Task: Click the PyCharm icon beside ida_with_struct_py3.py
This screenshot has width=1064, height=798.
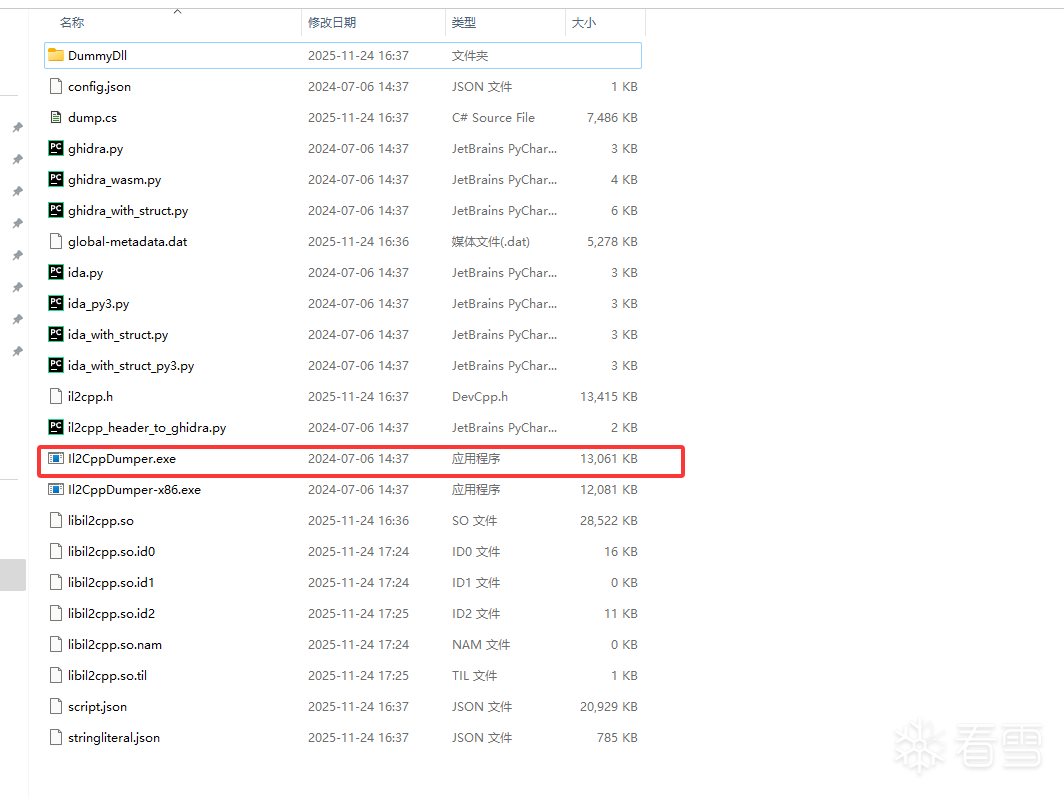Action: pyautogui.click(x=56, y=365)
